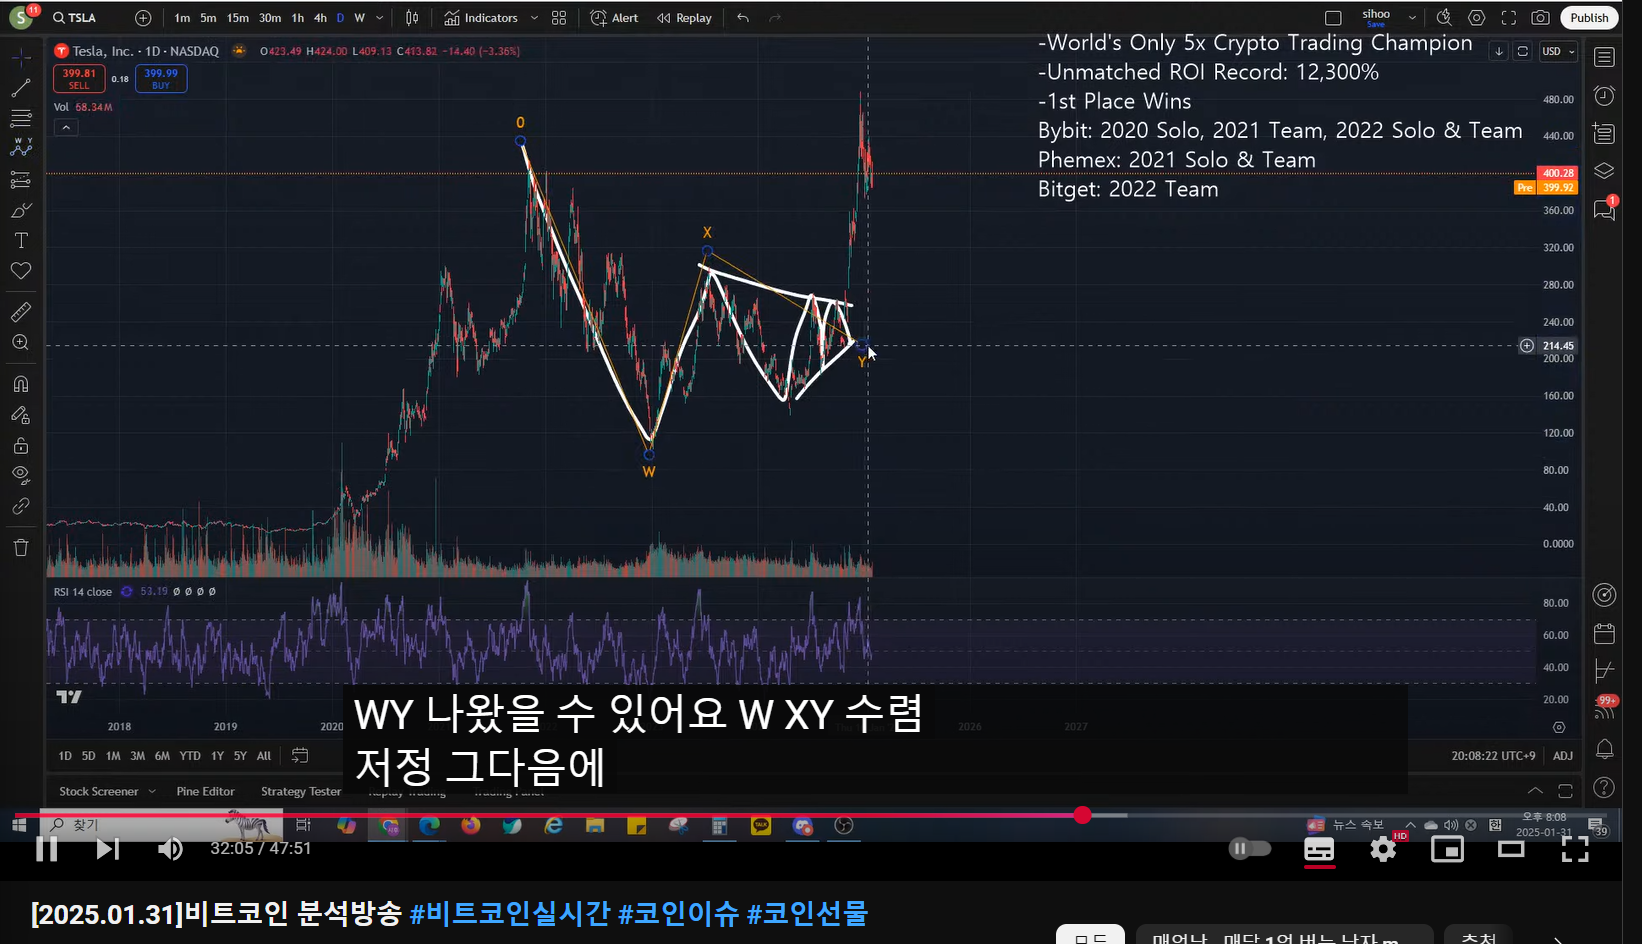Create a price Alert

coord(614,18)
